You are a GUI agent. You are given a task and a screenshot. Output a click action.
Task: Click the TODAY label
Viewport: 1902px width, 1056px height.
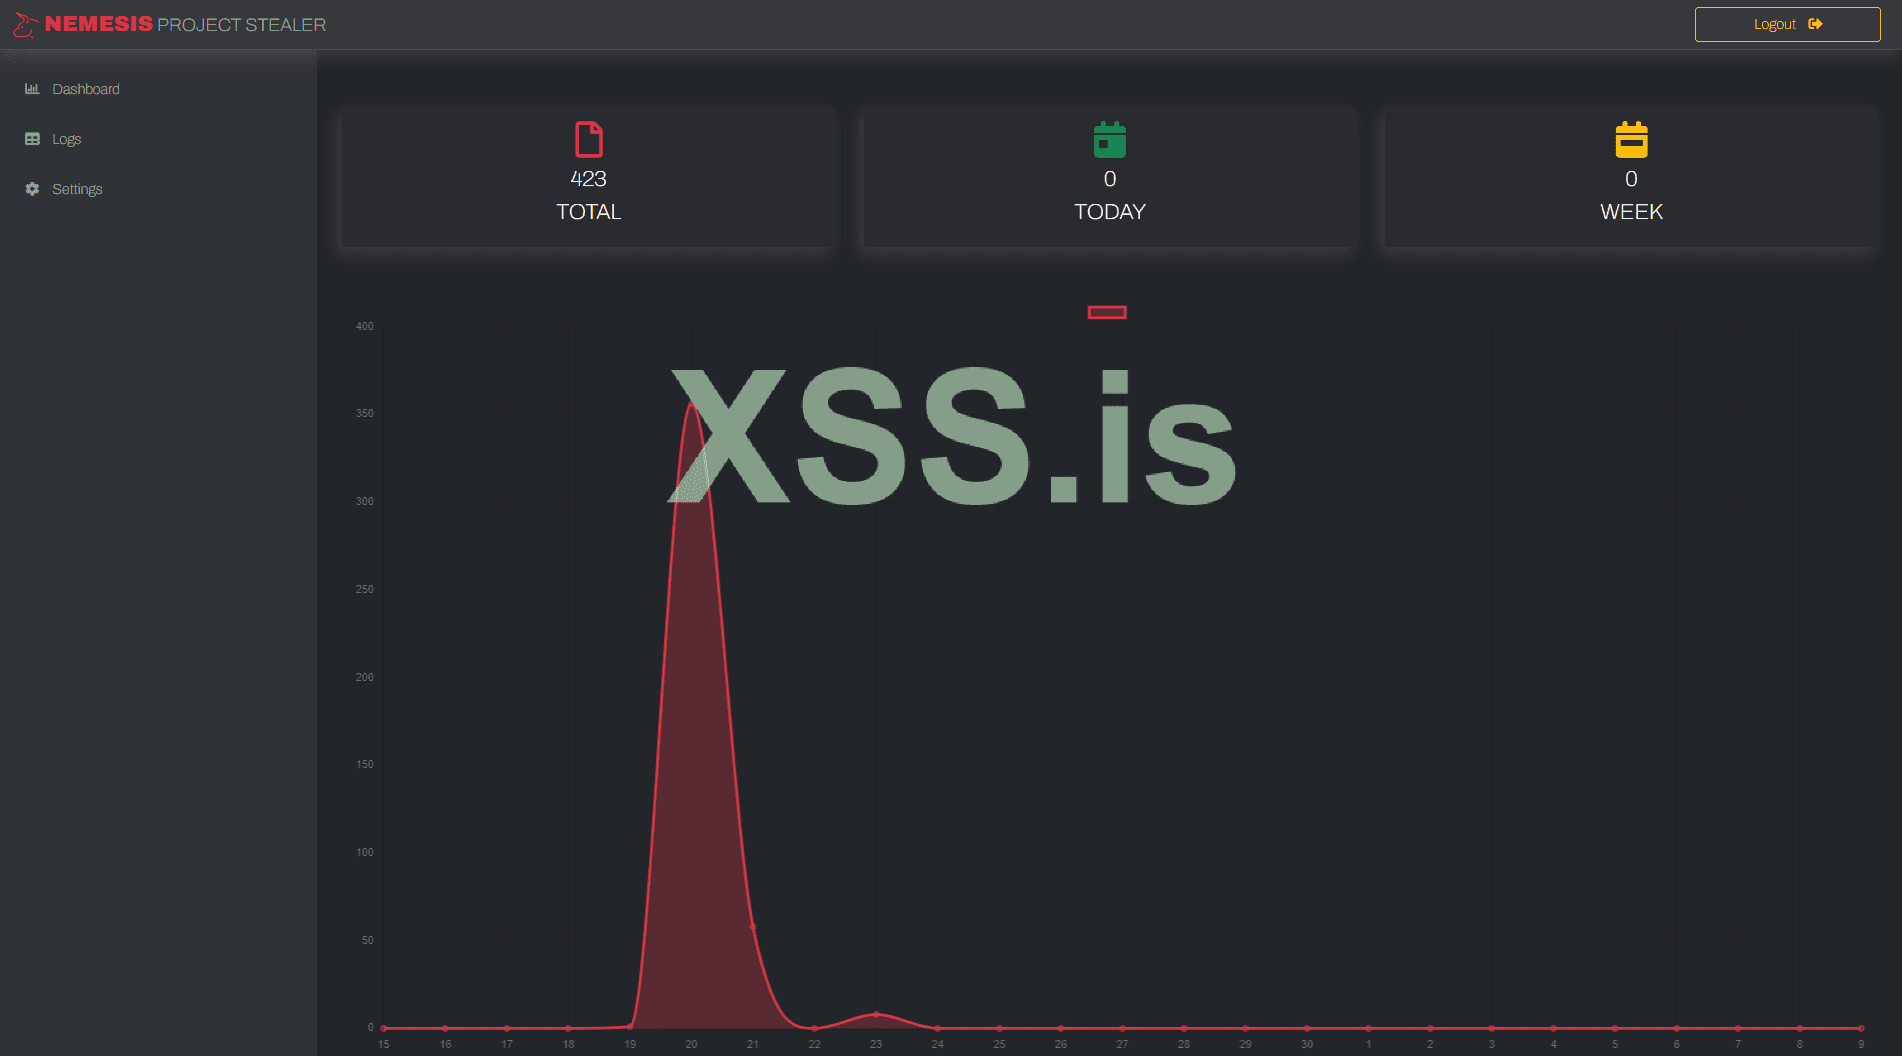coord(1110,212)
